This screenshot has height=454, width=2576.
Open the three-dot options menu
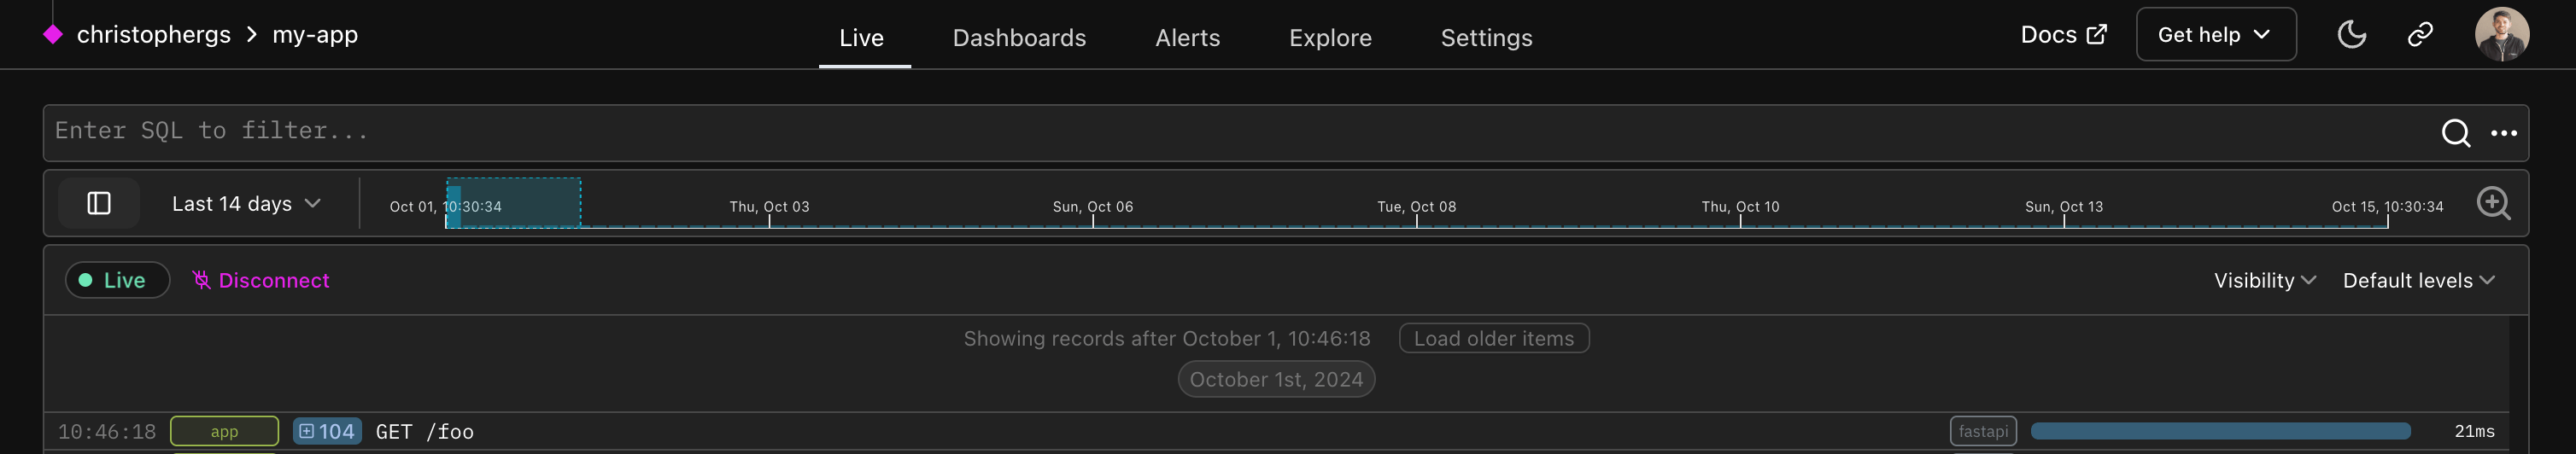(x=2503, y=133)
